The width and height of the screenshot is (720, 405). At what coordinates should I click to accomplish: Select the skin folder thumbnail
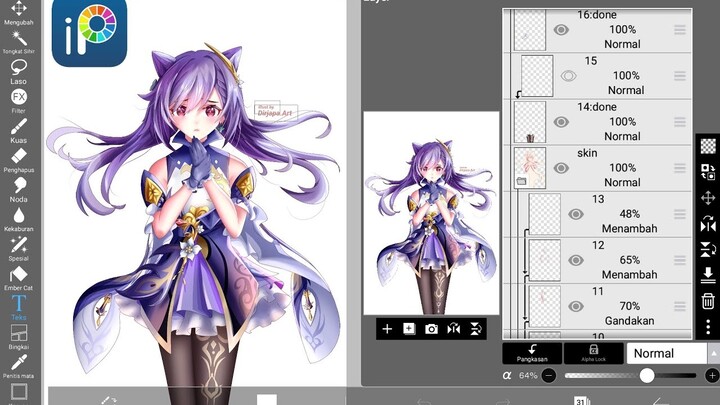click(529, 168)
